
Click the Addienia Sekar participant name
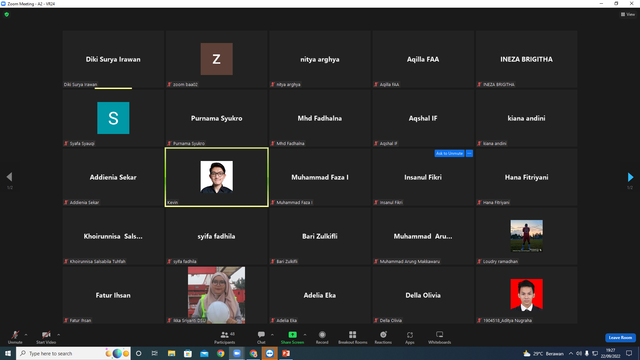click(113, 177)
